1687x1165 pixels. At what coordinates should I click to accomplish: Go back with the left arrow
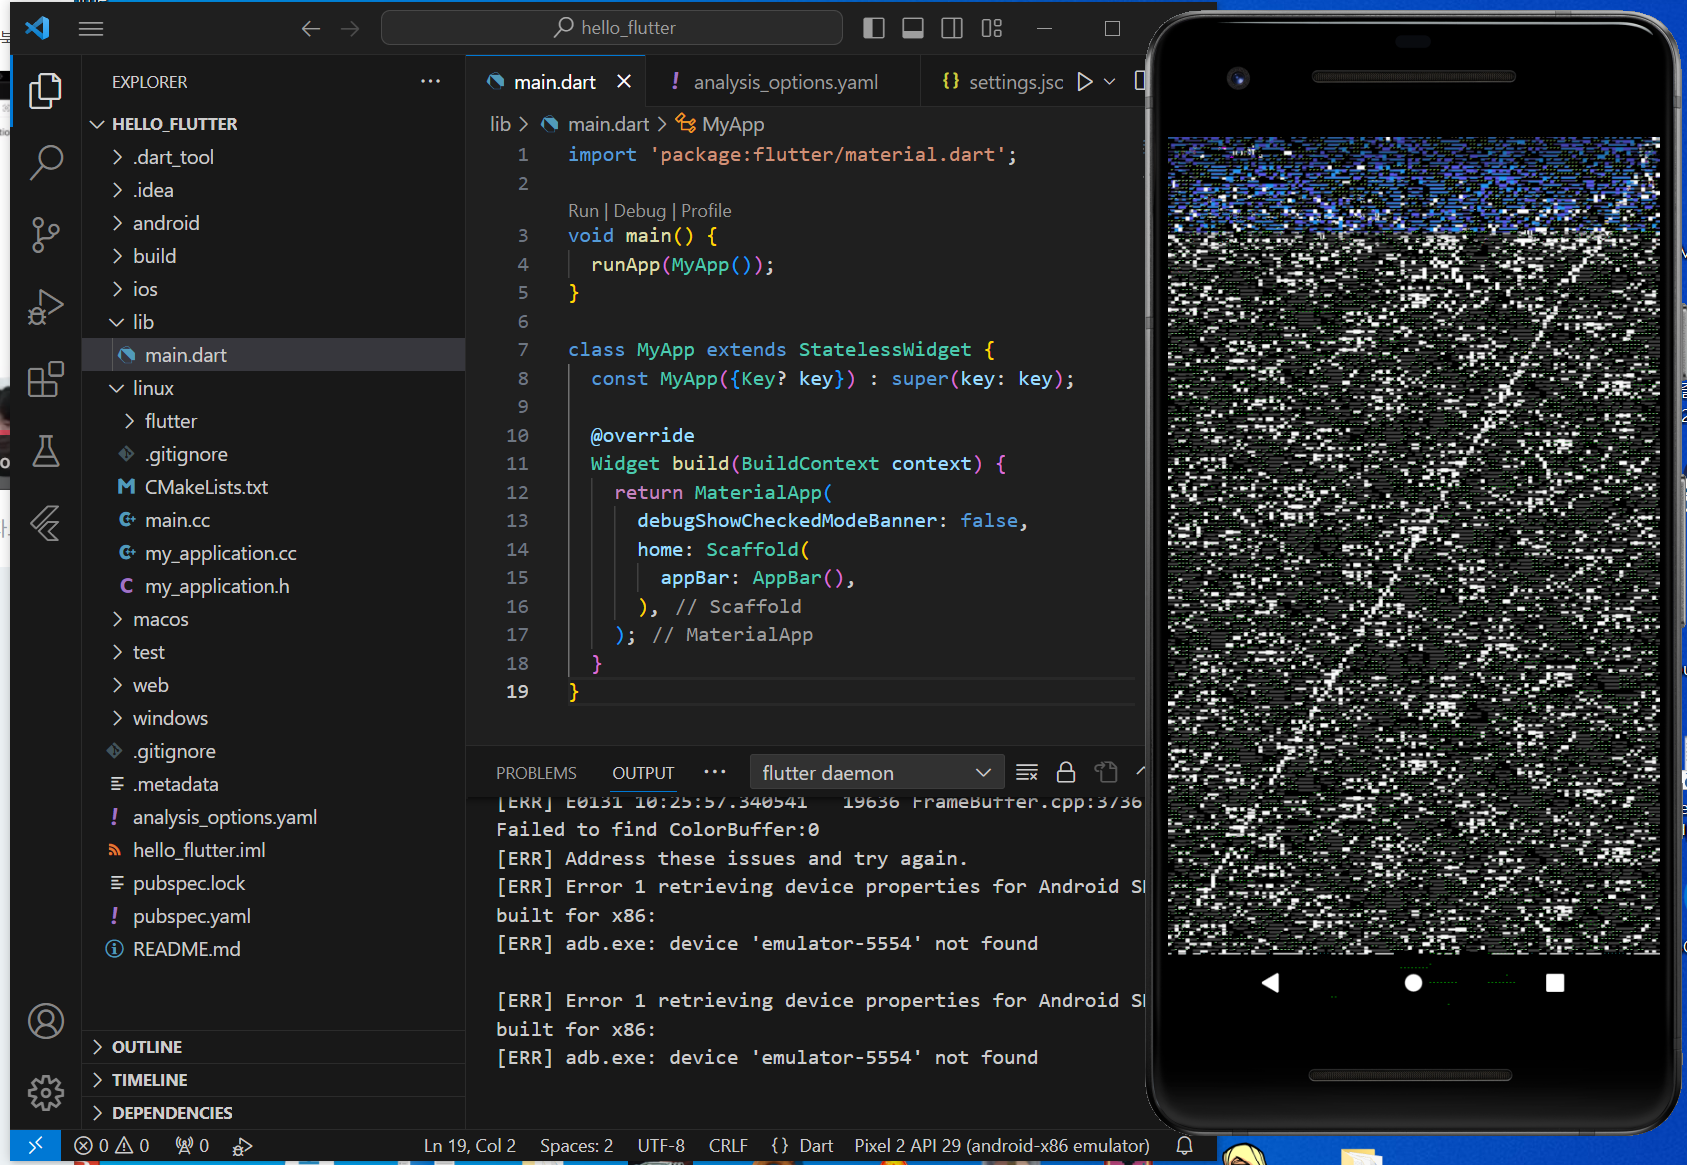[311, 28]
